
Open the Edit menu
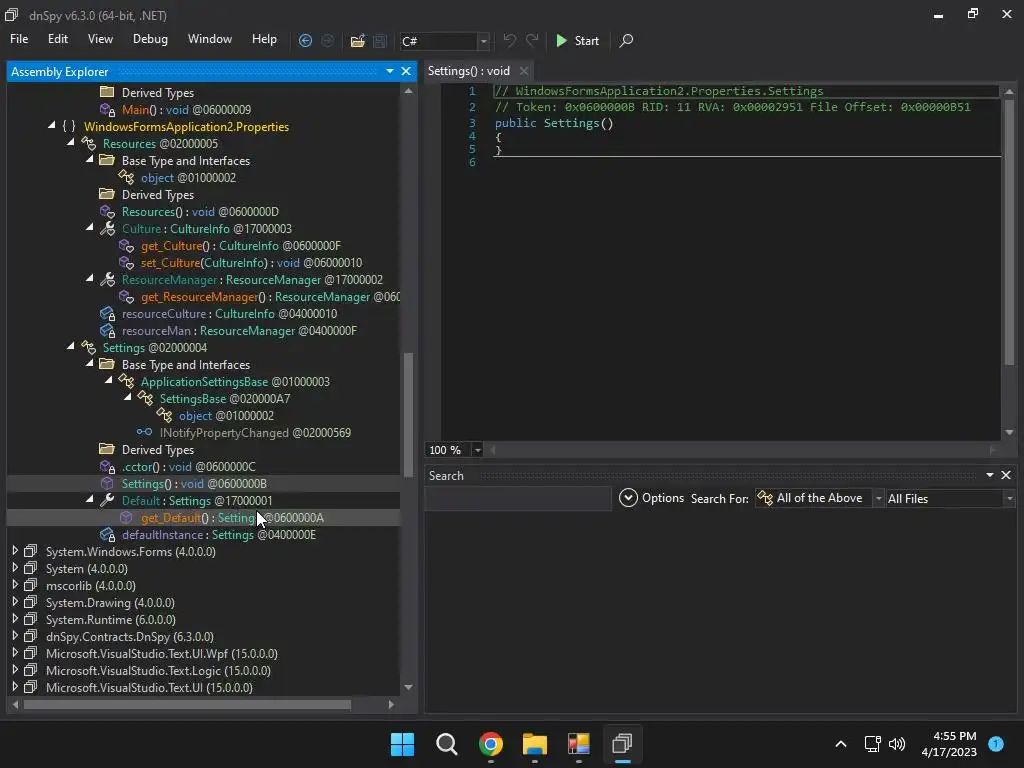[x=57, y=39]
